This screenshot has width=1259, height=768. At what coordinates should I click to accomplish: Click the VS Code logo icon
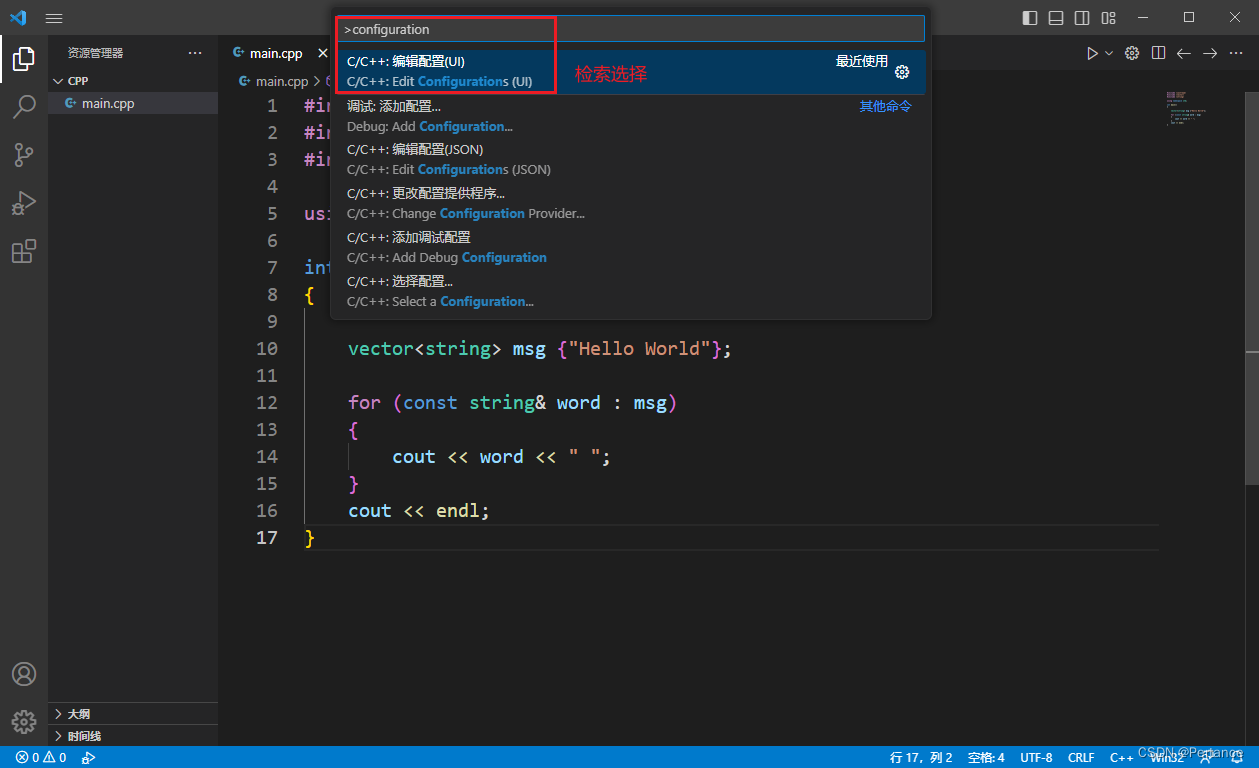[18, 18]
